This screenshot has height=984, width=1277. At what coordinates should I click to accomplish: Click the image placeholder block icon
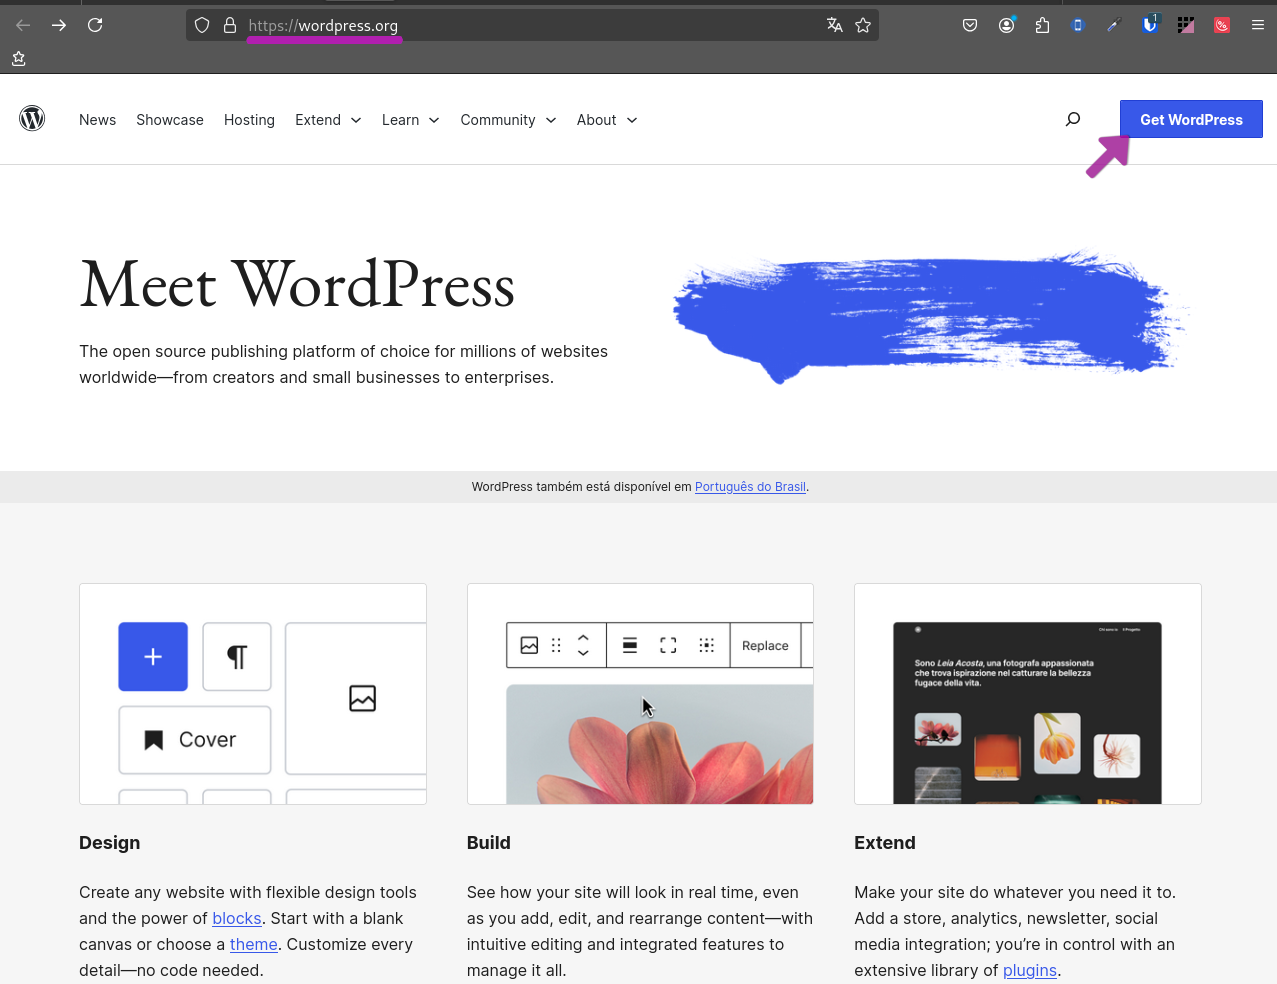point(362,698)
